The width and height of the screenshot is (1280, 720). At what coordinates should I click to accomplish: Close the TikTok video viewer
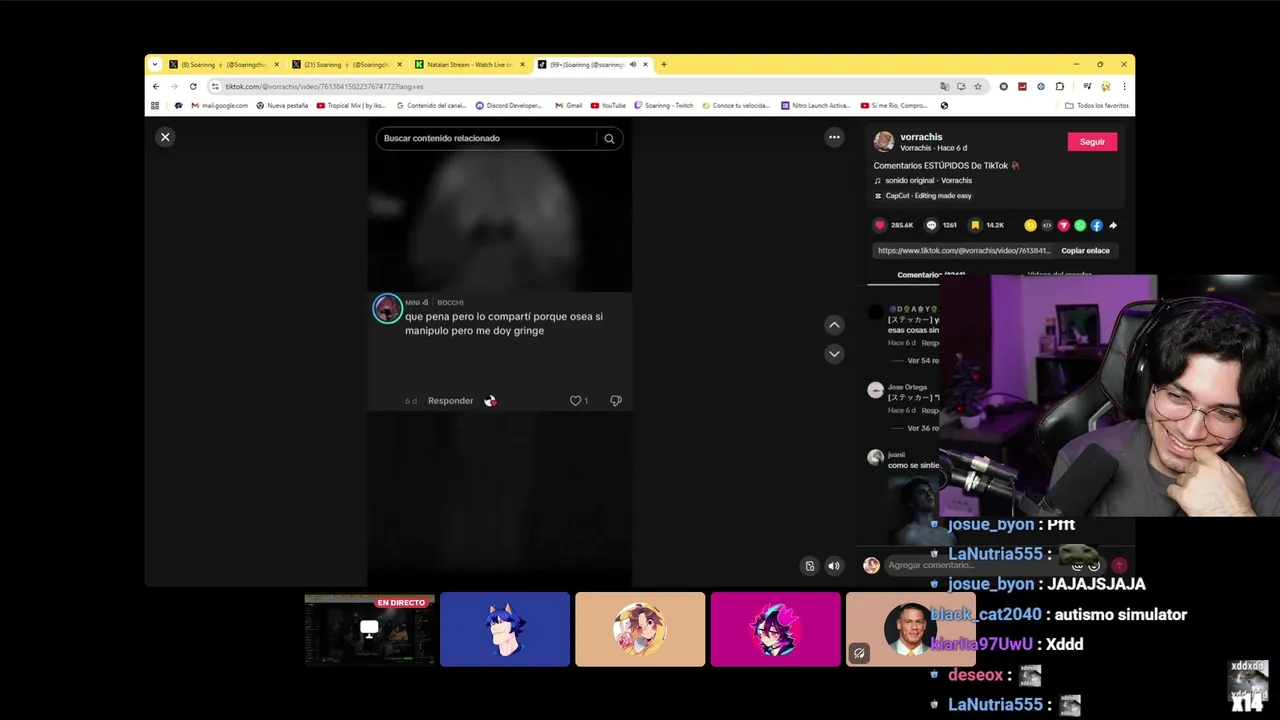pos(165,137)
